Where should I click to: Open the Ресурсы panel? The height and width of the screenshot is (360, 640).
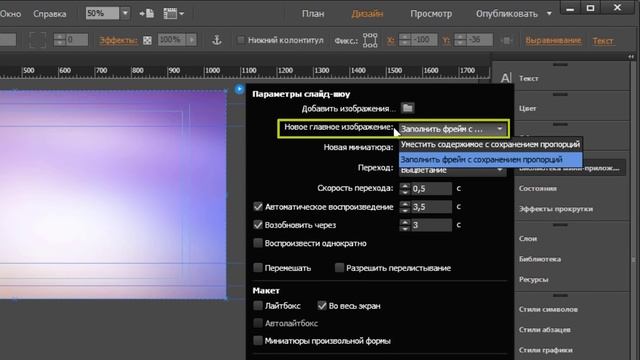coord(533,280)
